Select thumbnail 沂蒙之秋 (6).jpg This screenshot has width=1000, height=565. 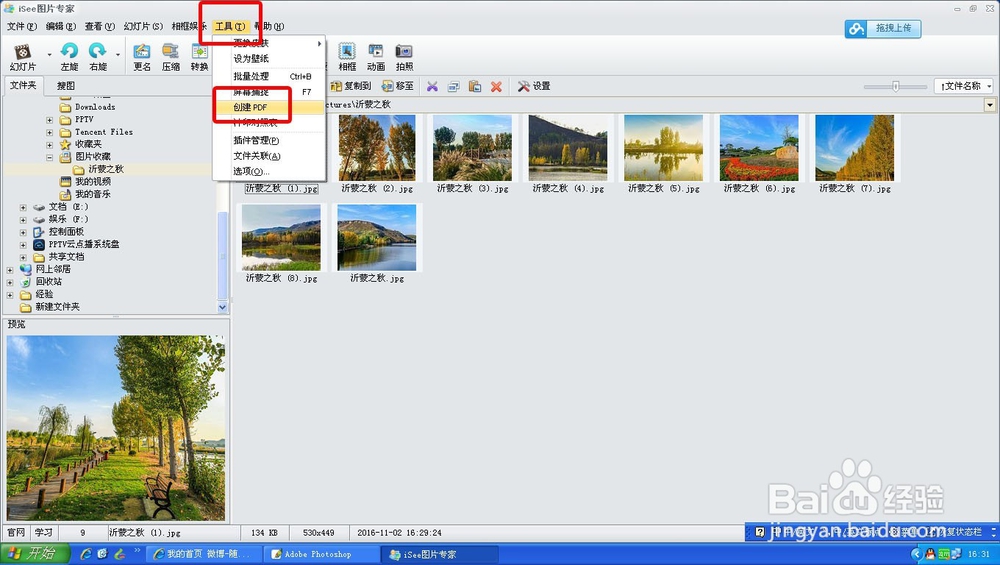point(760,154)
